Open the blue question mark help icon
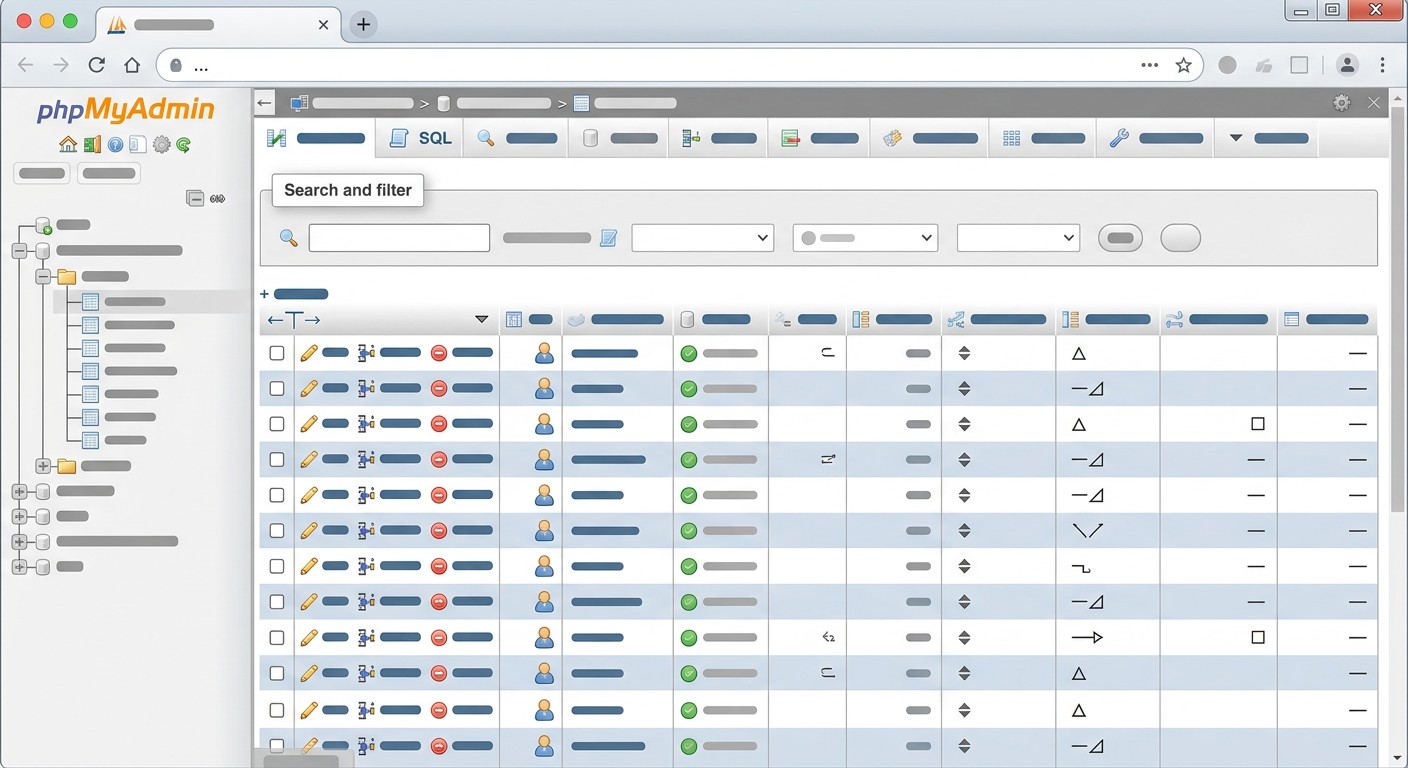 click(x=115, y=145)
